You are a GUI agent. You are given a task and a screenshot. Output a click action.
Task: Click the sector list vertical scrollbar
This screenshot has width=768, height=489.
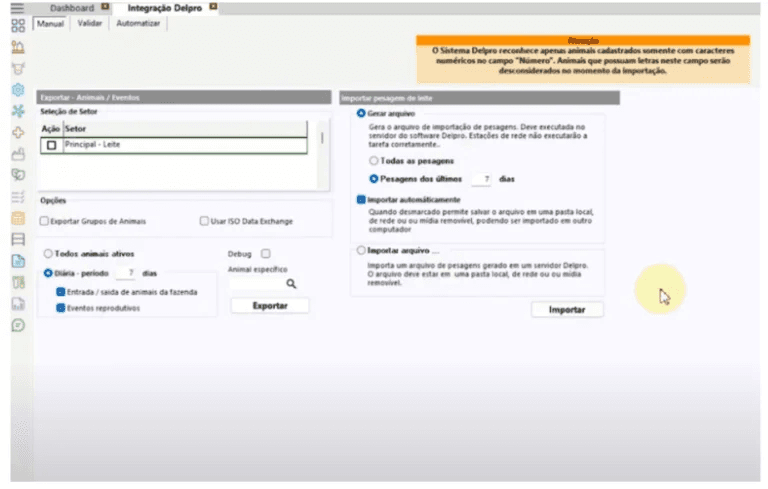pos(322,153)
